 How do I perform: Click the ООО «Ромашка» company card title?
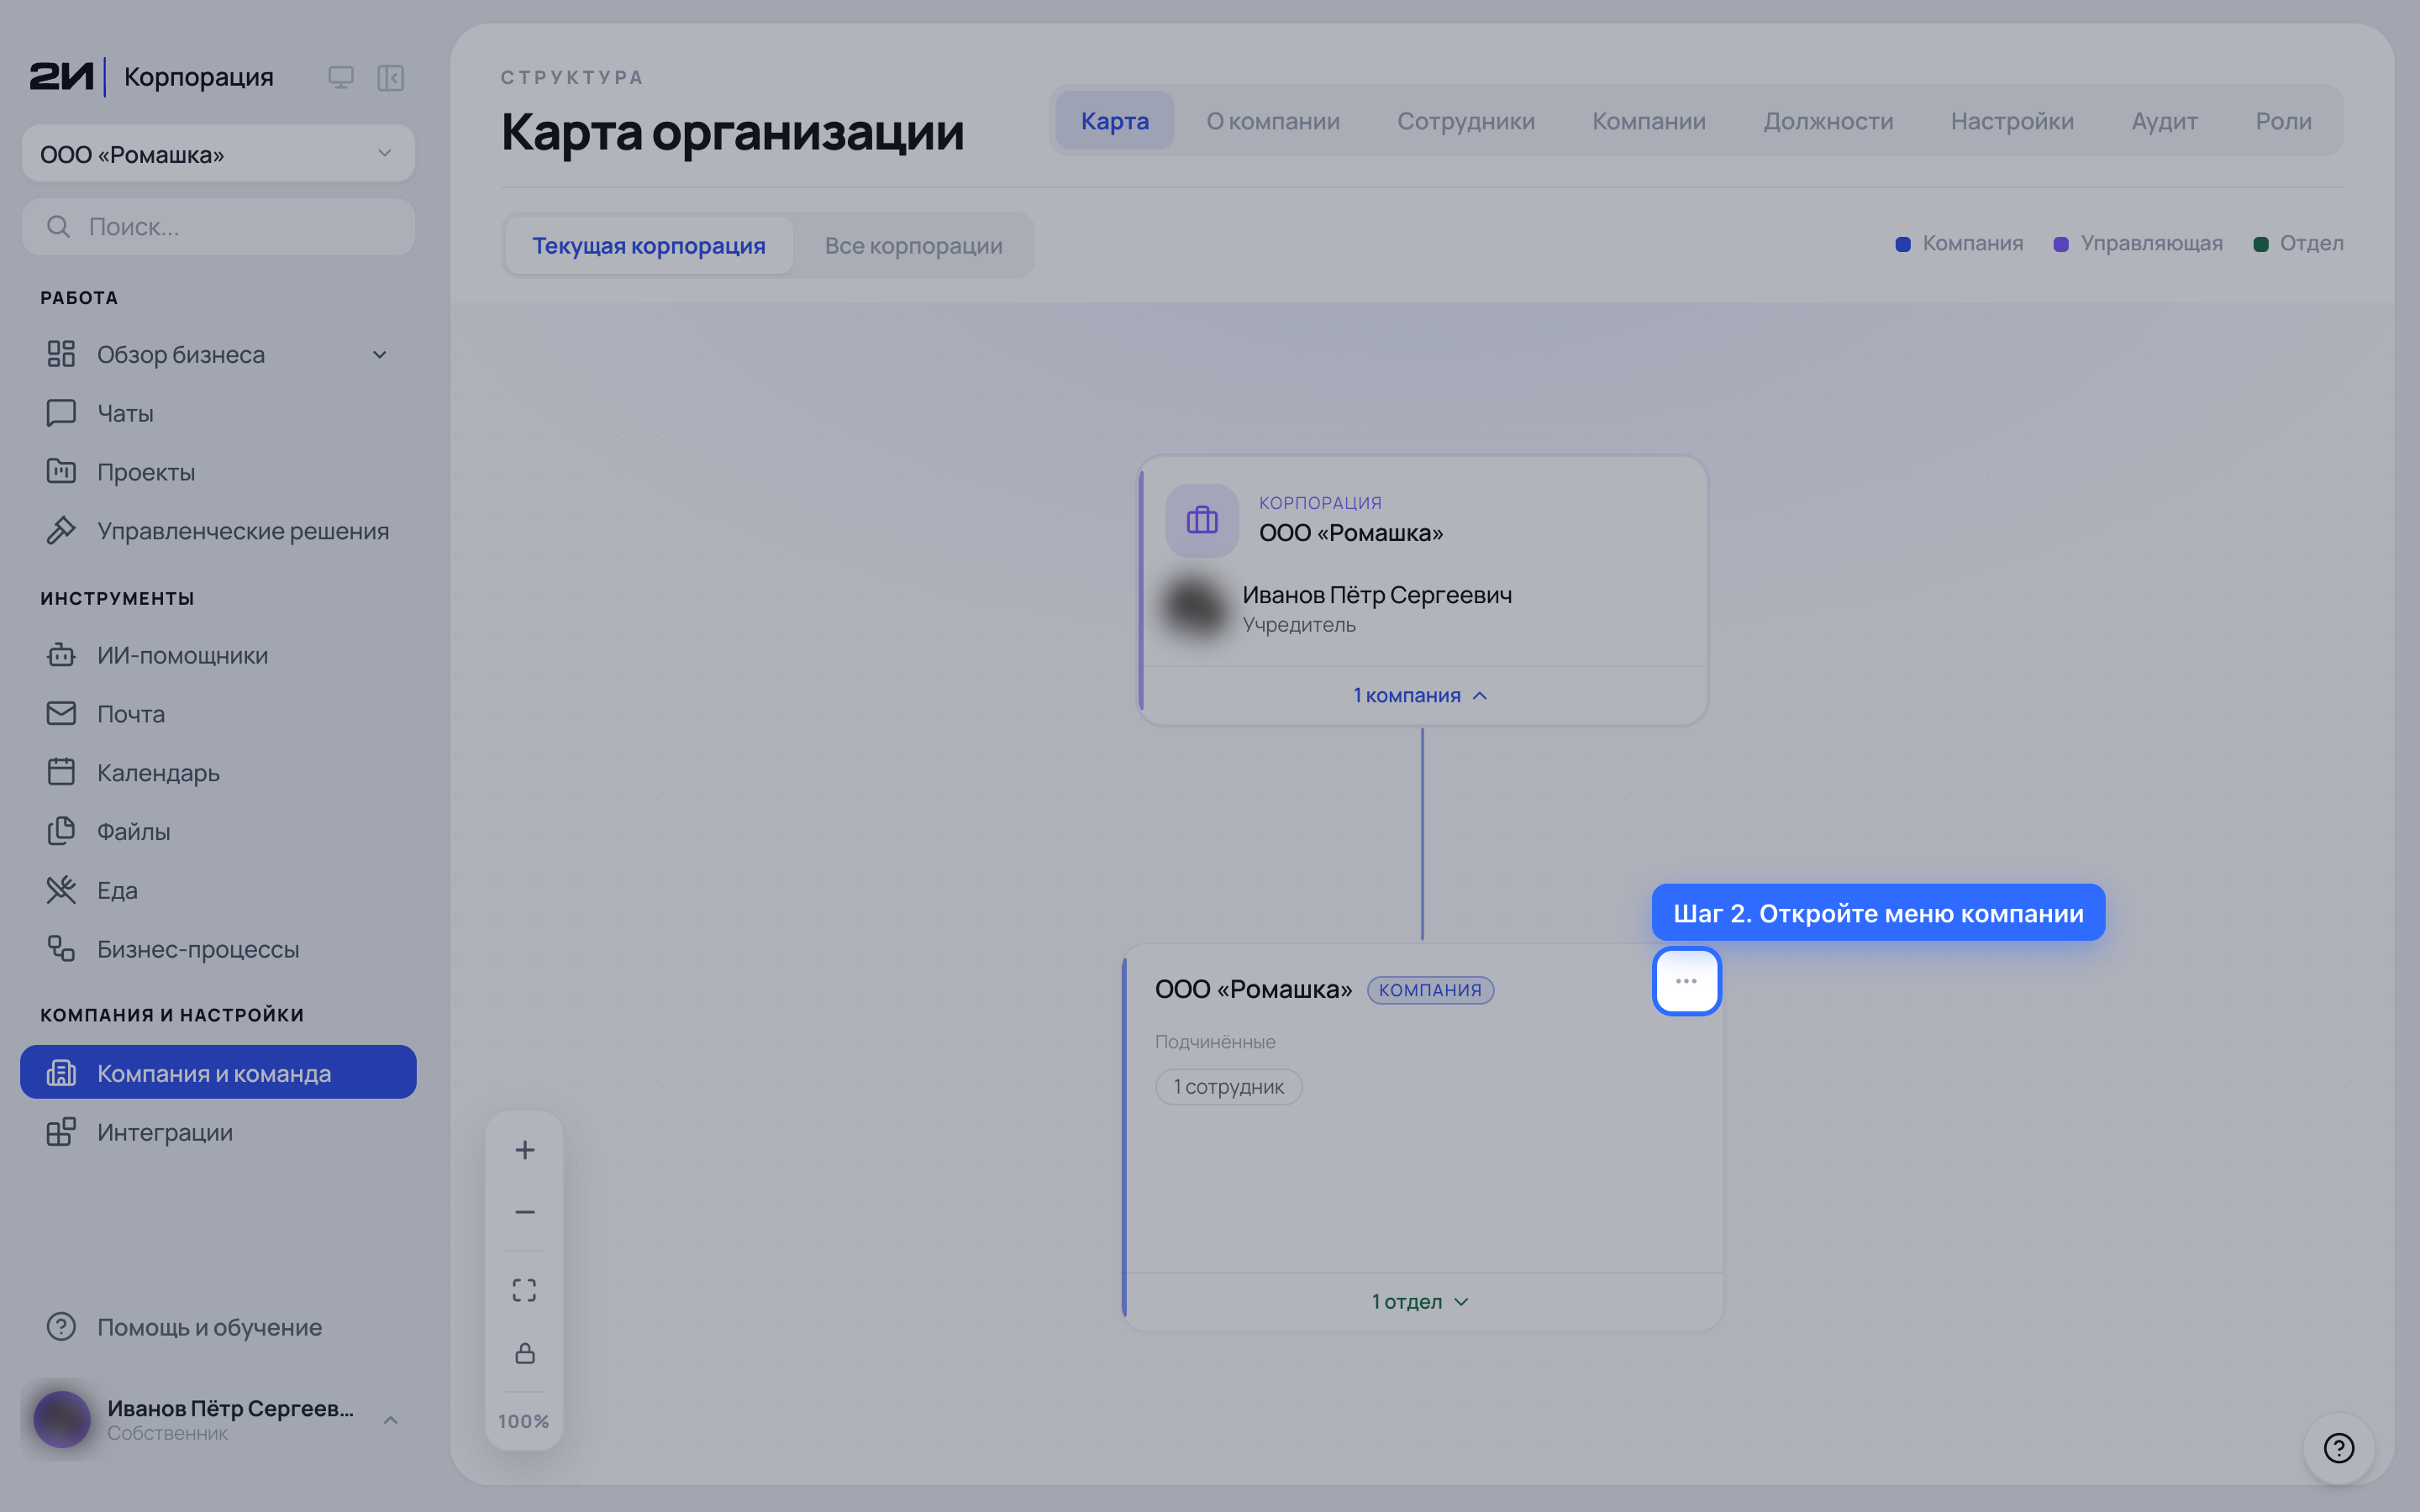[x=1253, y=990]
